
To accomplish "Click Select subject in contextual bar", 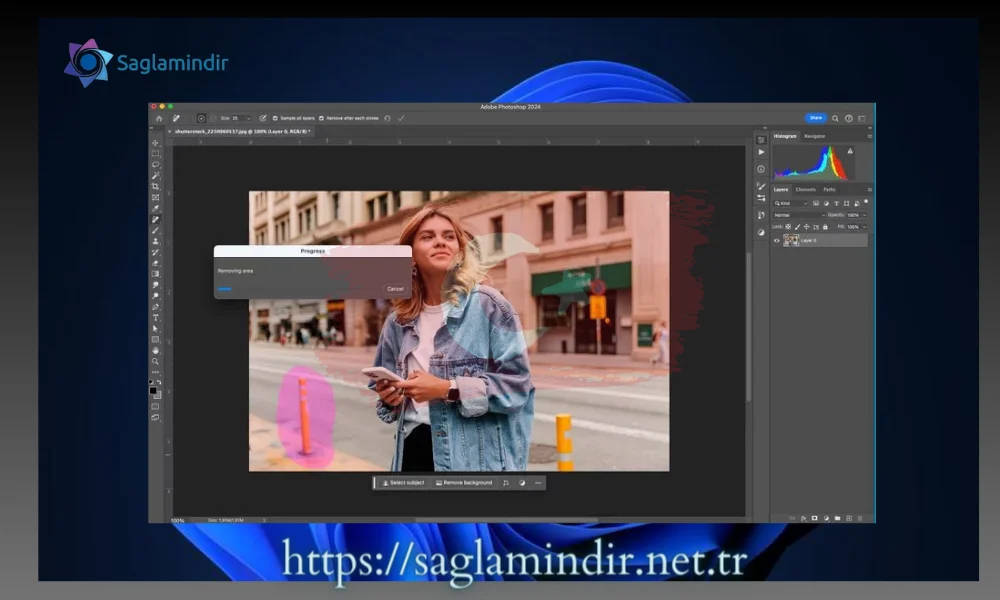I will pos(403,483).
